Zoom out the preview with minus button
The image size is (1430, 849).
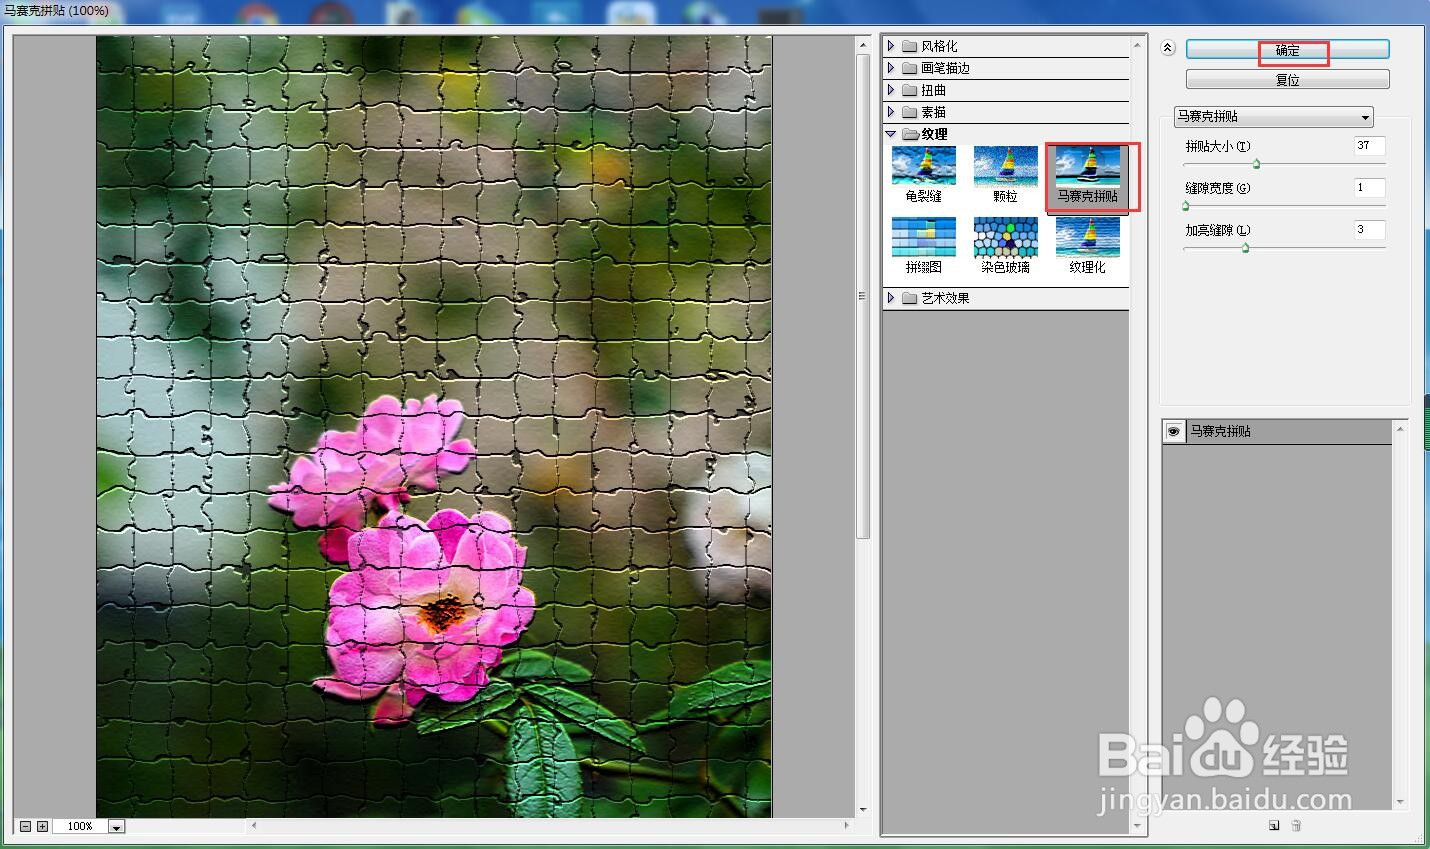tap(26, 826)
